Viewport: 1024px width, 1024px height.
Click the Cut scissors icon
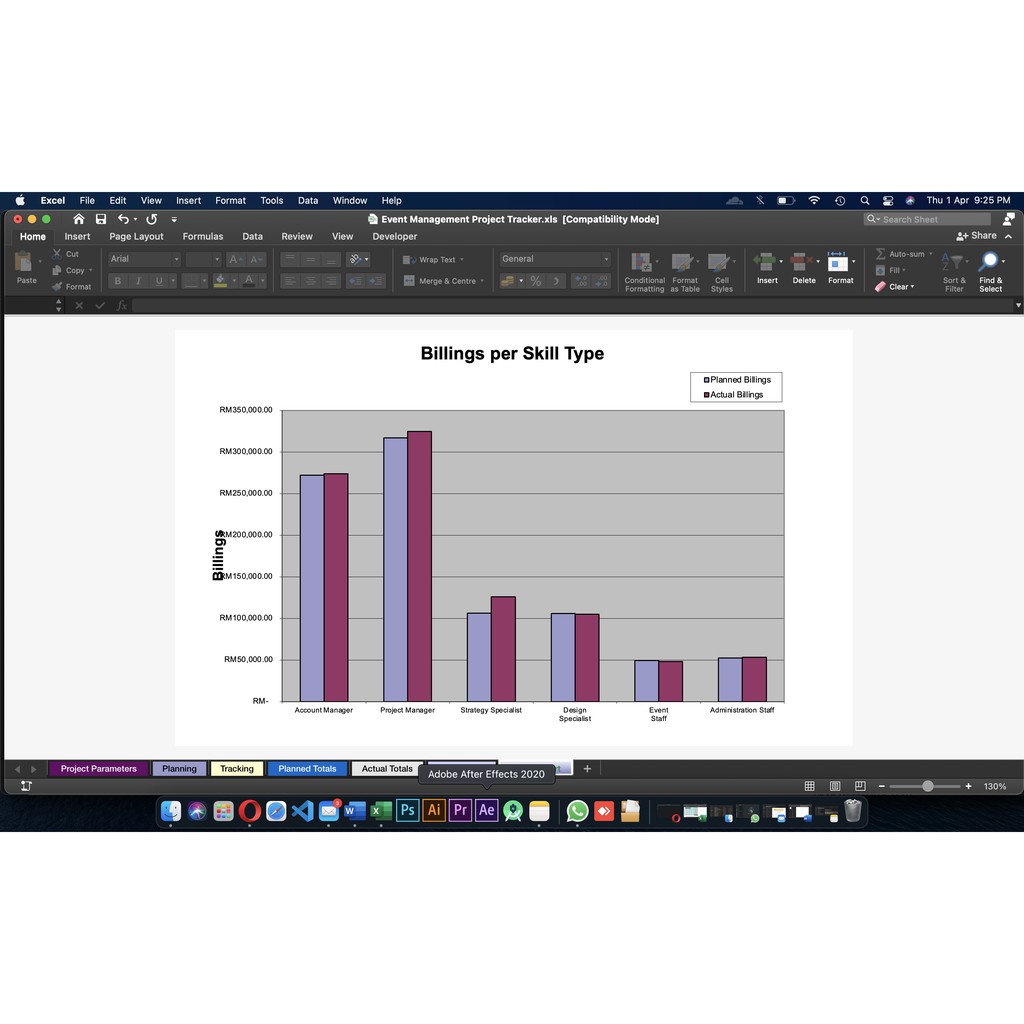click(57, 253)
